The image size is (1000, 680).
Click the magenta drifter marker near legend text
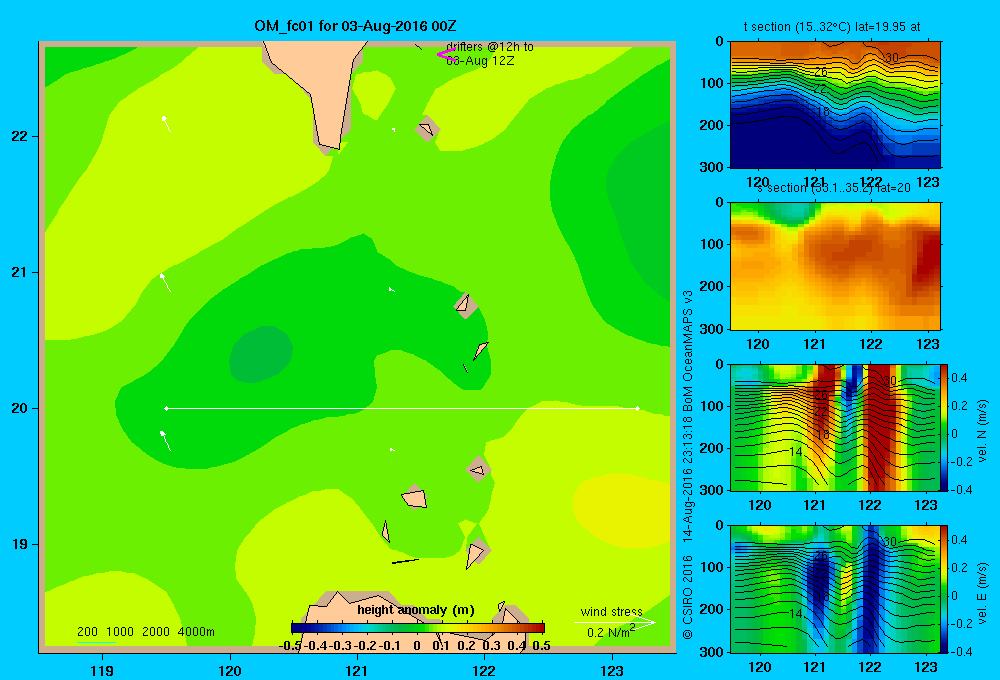click(x=446, y=54)
